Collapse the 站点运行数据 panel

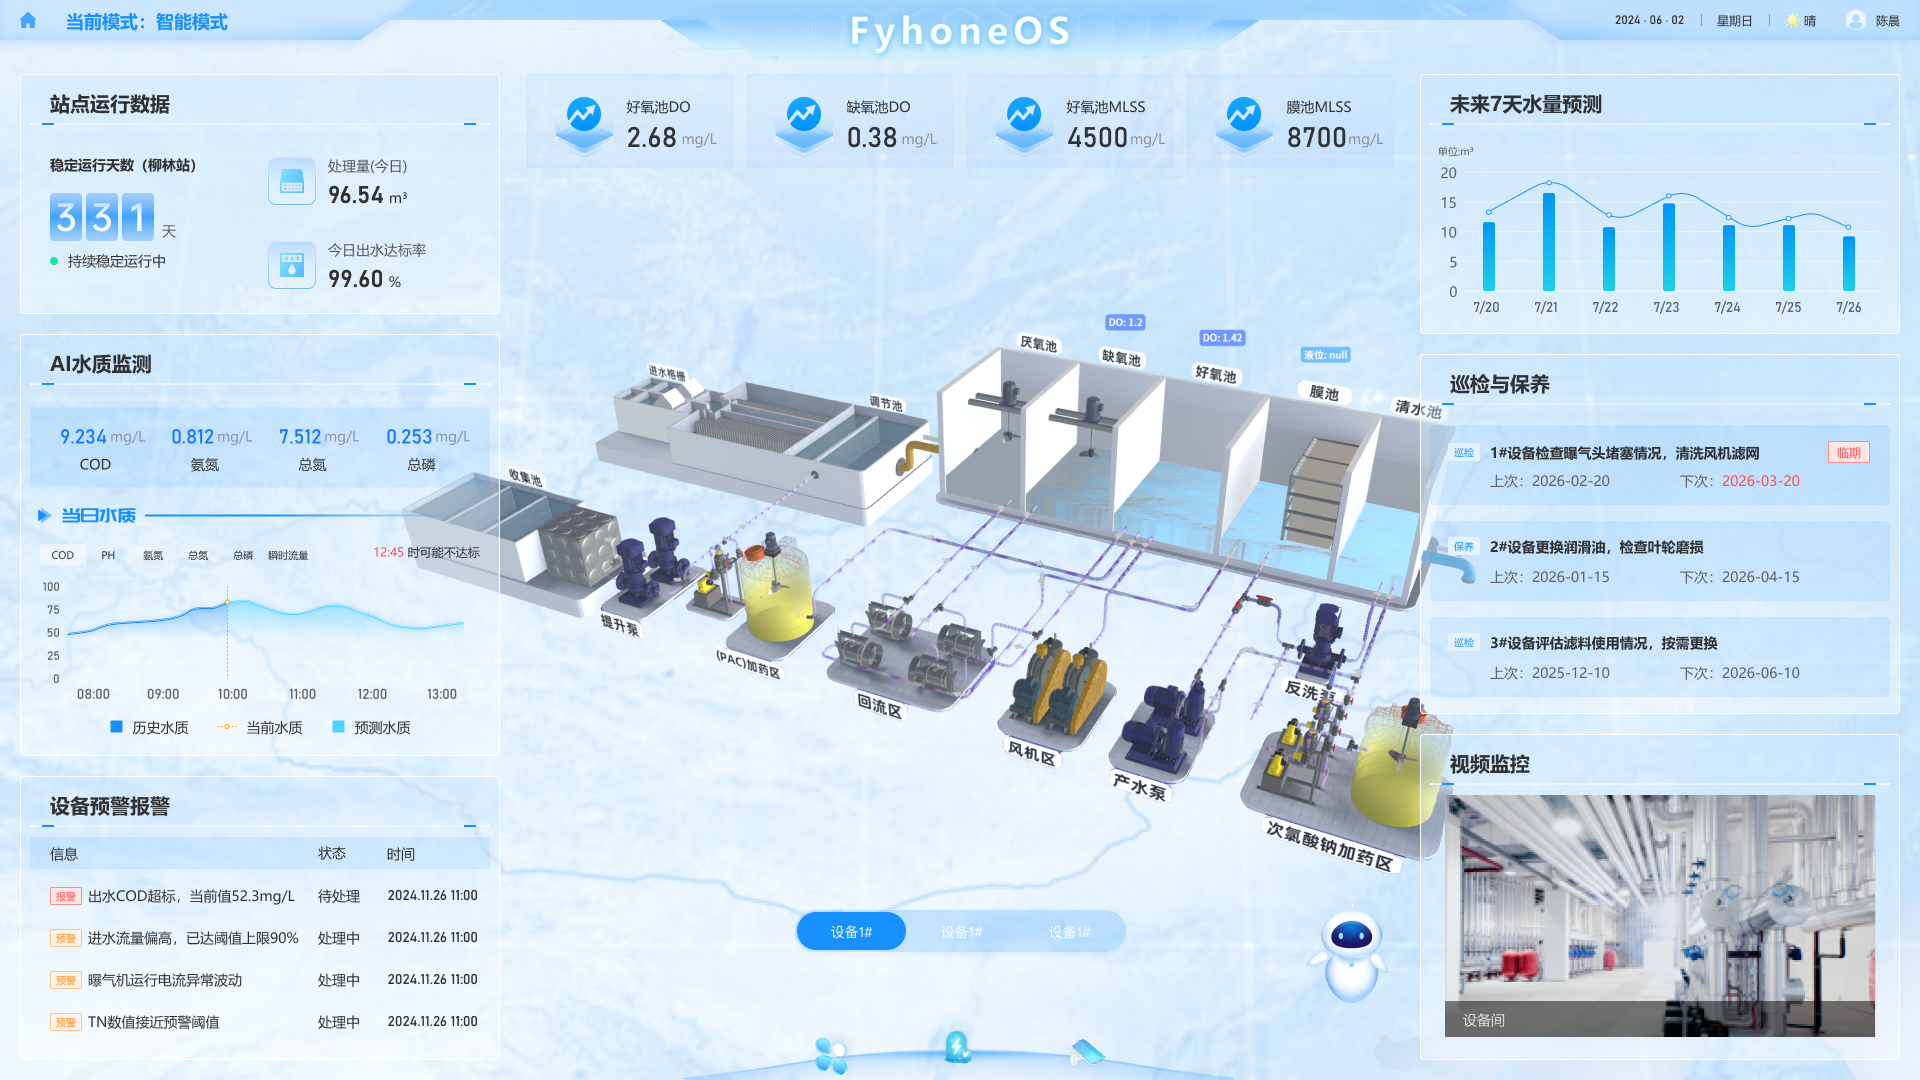pos(469,124)
